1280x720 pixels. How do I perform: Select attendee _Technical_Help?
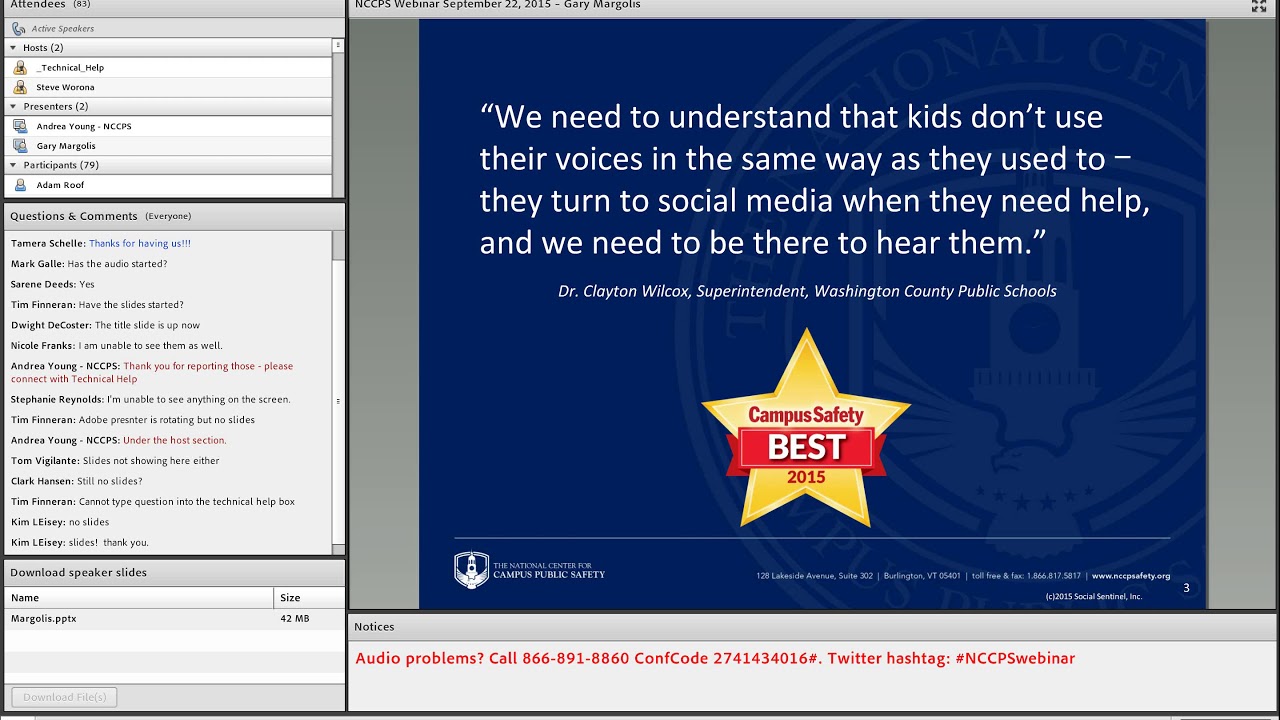[x=168, y=67]
